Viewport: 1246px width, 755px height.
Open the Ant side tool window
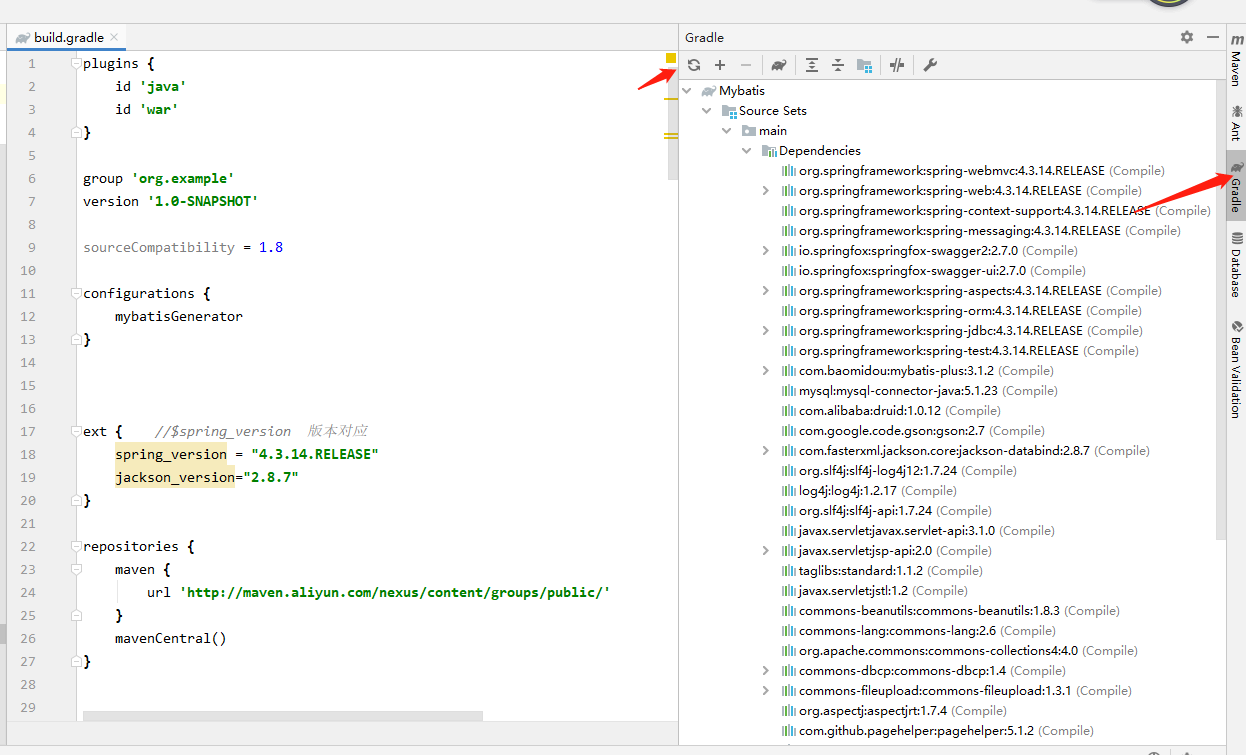click(1237, 123)
